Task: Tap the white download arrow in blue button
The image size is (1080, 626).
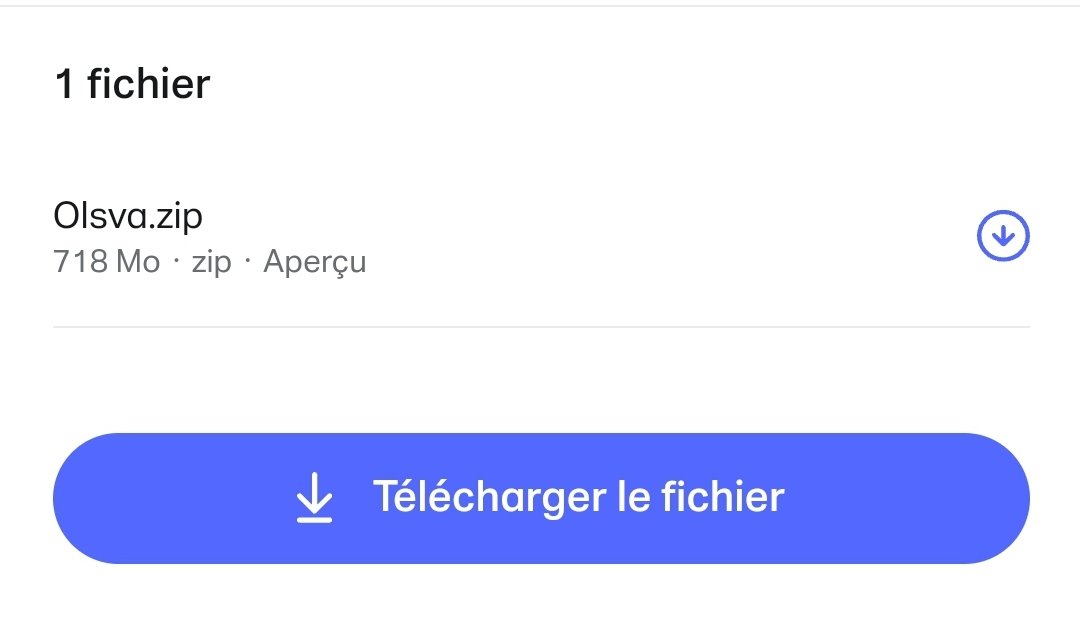Action: point(315,497)
